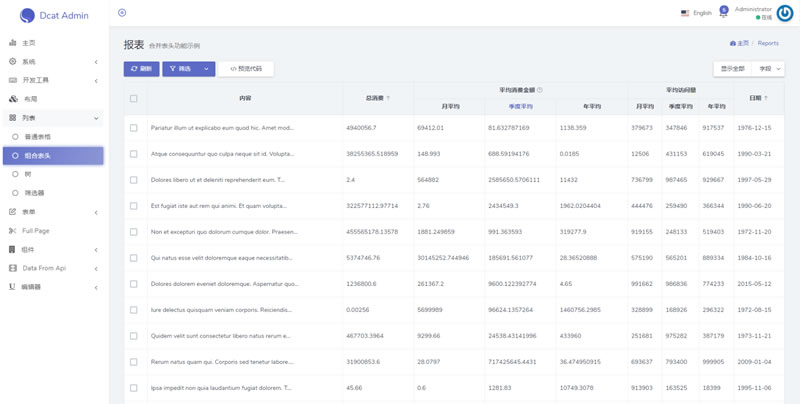800x404 pixels.
Task: Click help icon beside 平均消费金额 header
Action: pos(540,89)
